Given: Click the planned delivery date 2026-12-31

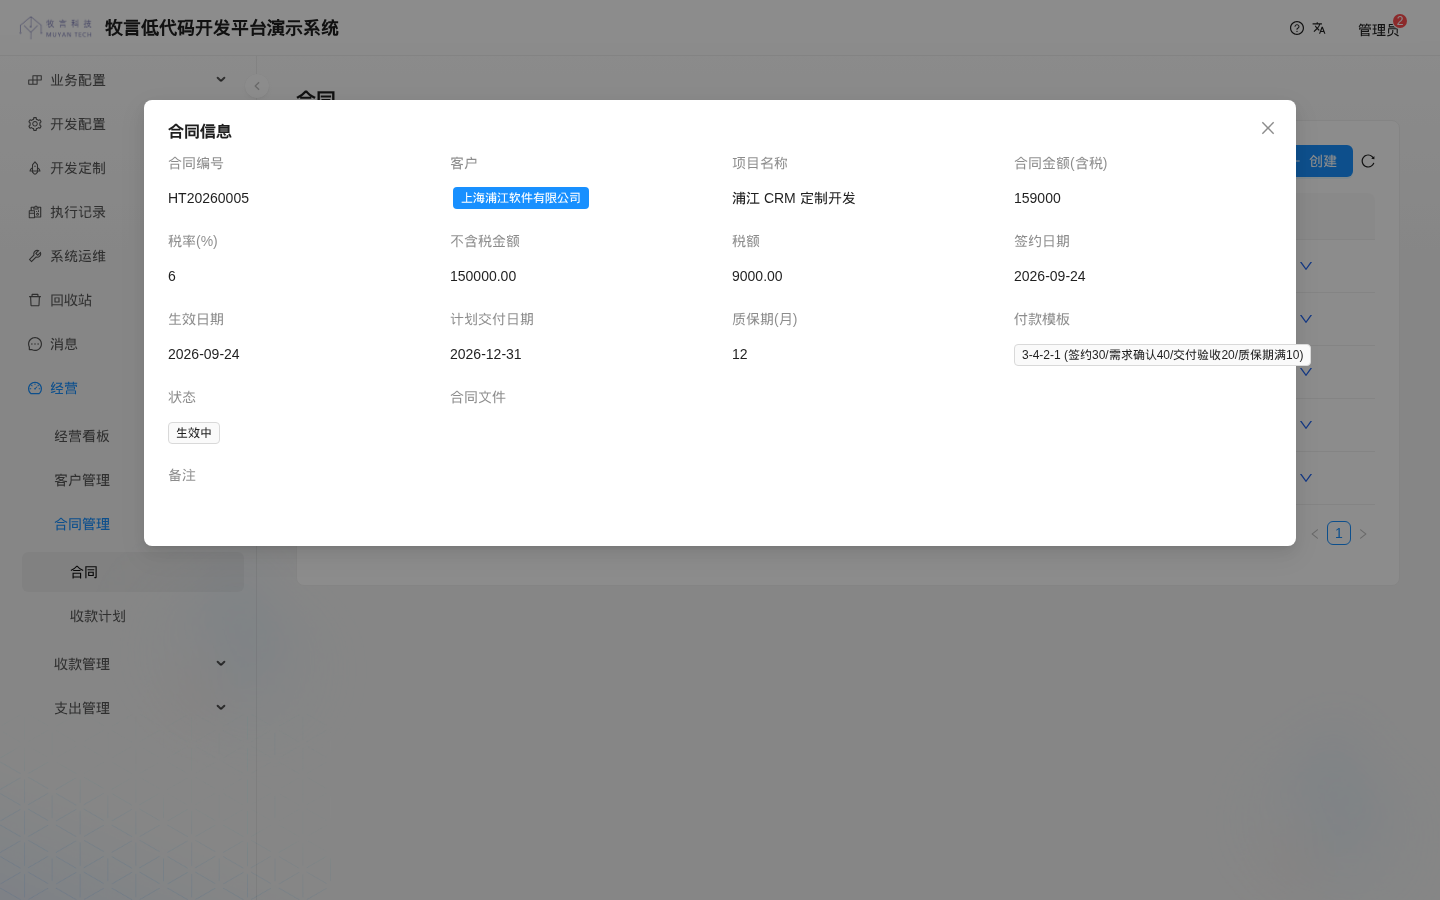Looking at the screenshot, I should tap(486, 354).
